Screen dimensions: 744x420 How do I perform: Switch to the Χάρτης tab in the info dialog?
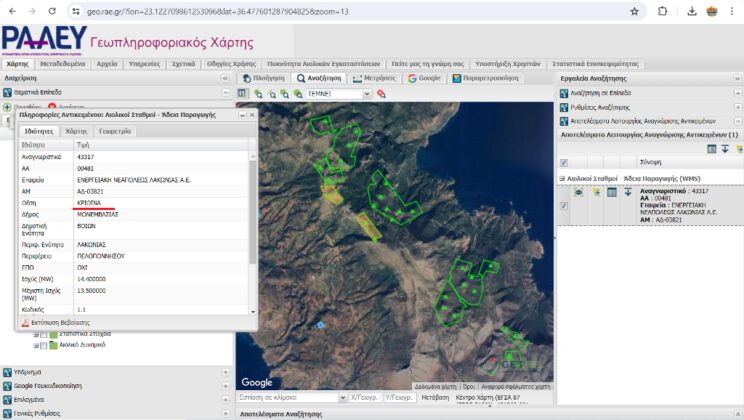coord(76,131)
